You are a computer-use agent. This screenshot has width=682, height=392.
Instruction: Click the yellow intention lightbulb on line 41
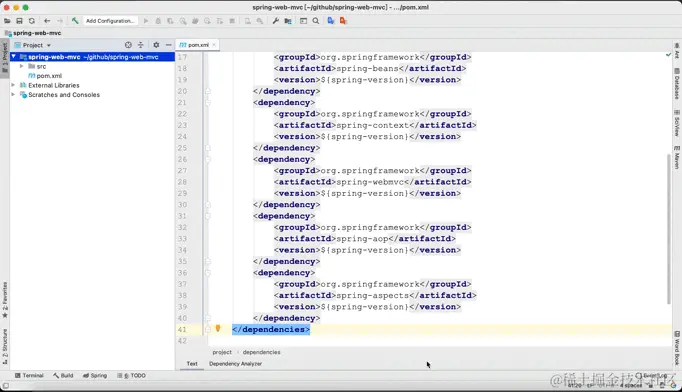[x=218, y=328]
